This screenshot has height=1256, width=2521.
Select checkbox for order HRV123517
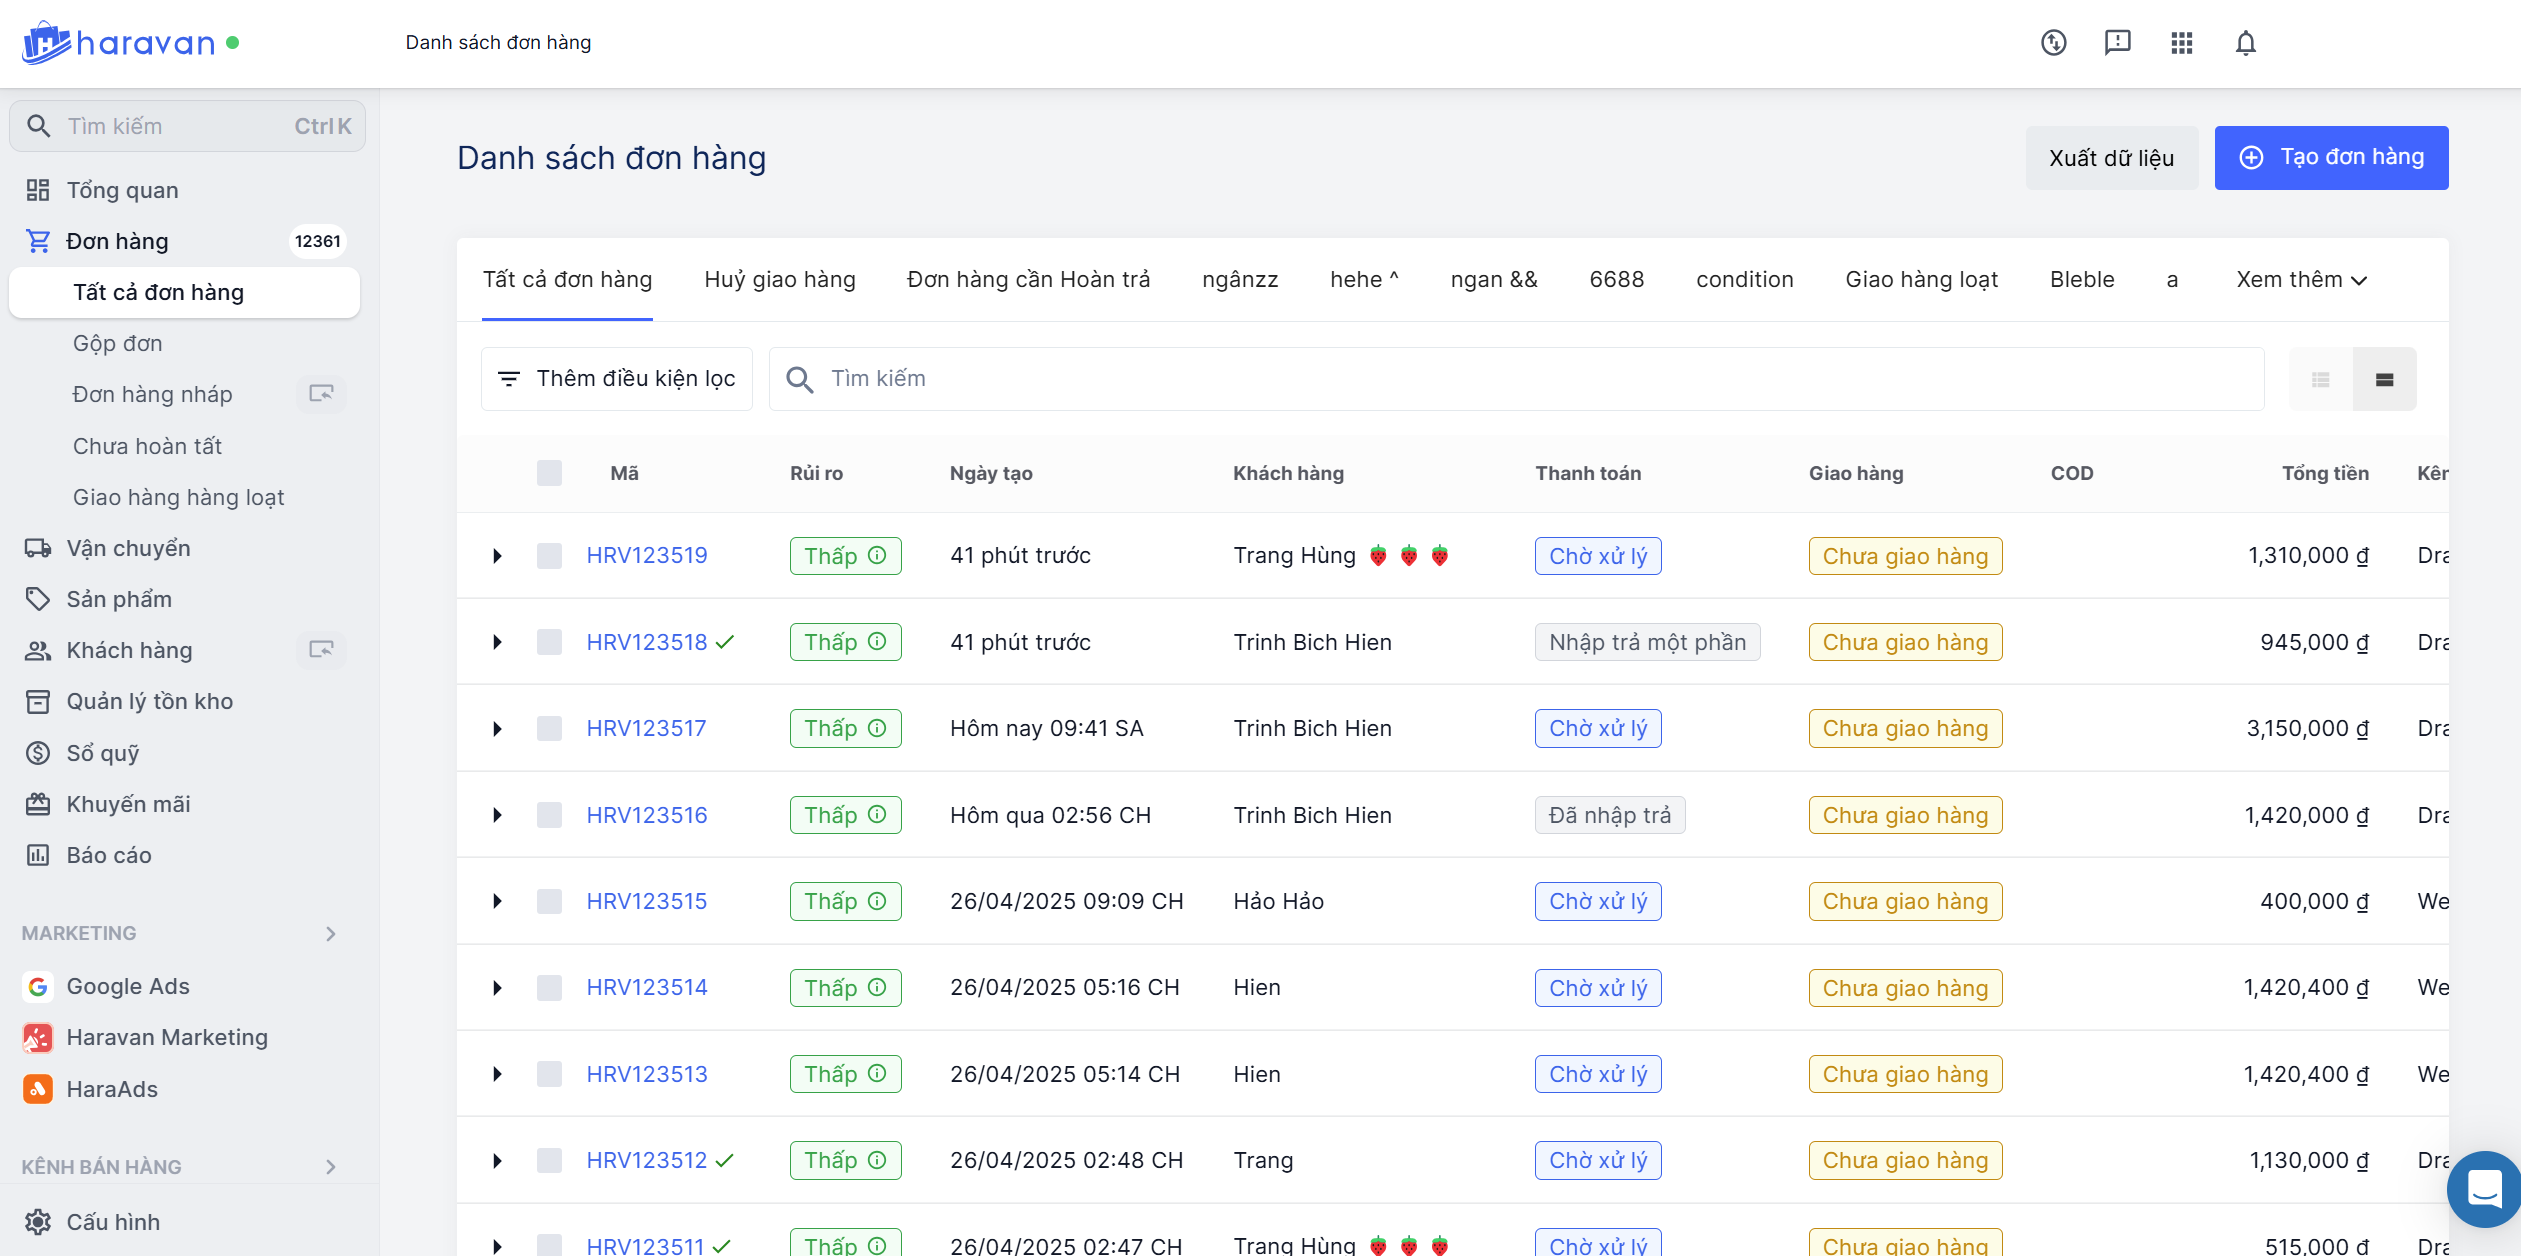[x=549, y=728]
